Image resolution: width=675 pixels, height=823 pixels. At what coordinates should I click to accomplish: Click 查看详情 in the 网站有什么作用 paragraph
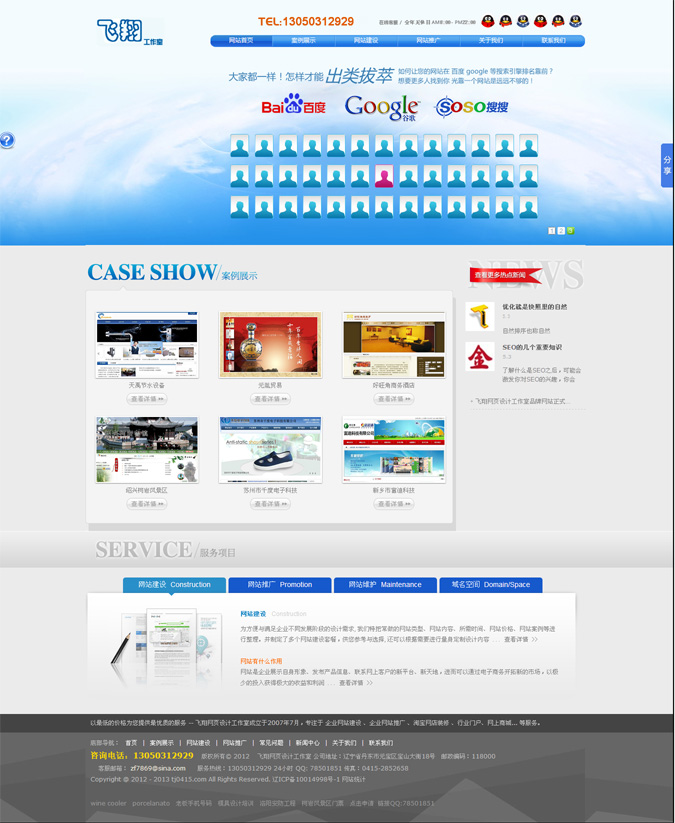(355, 683)
